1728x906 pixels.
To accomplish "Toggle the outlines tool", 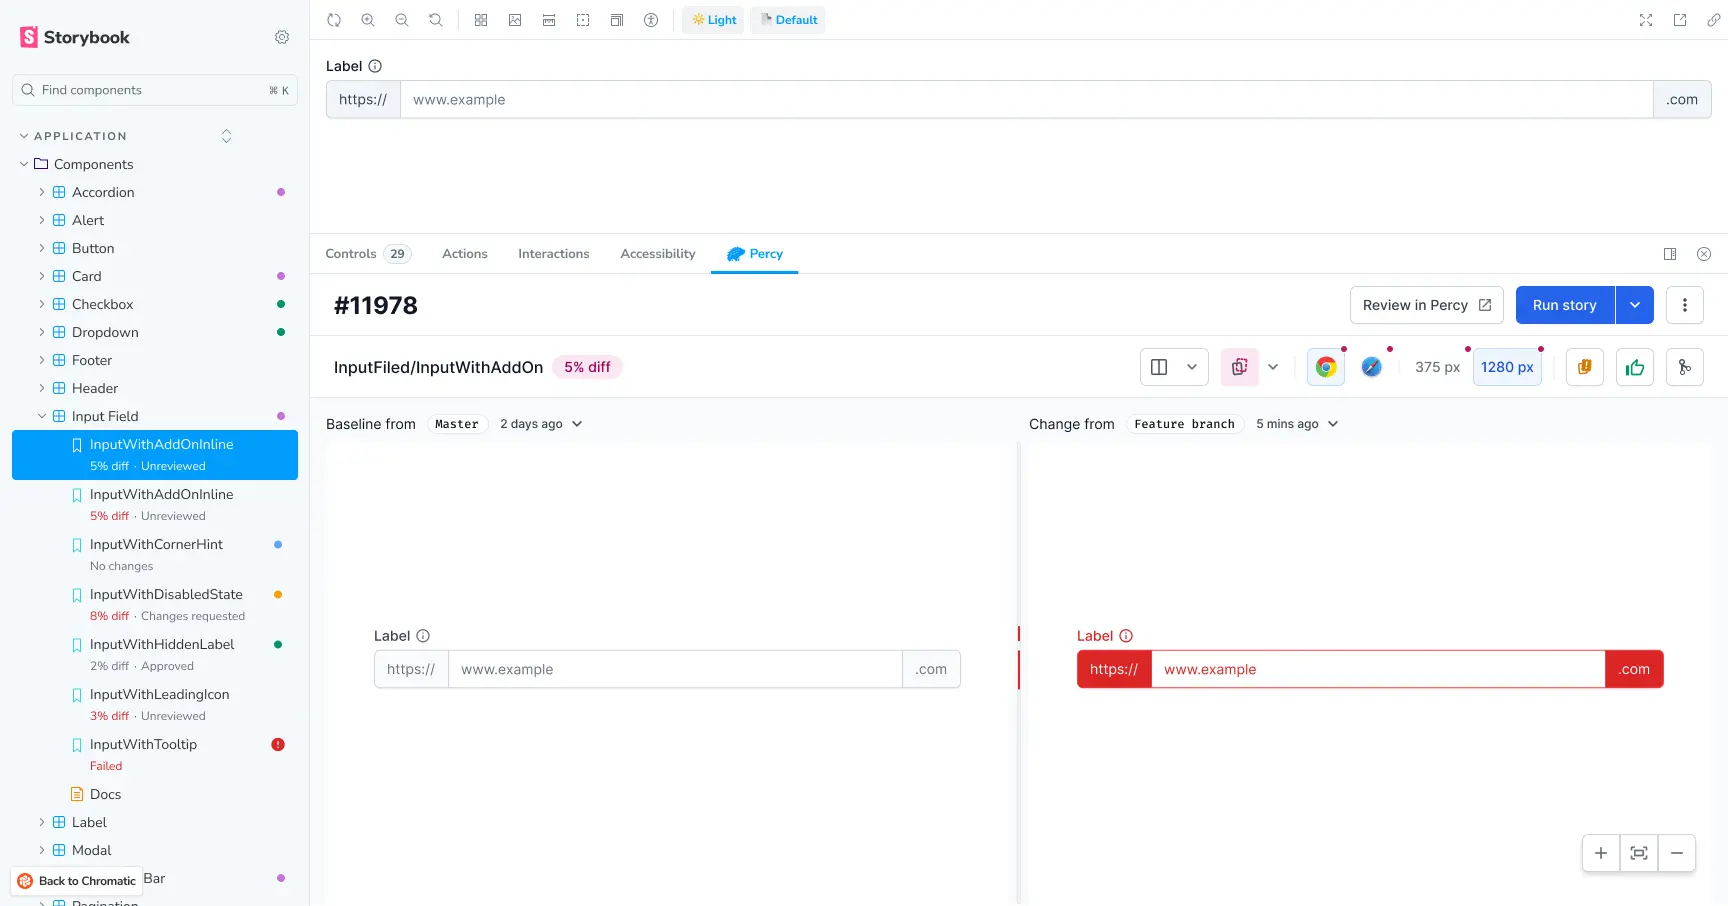I will [x=583, y=19].
